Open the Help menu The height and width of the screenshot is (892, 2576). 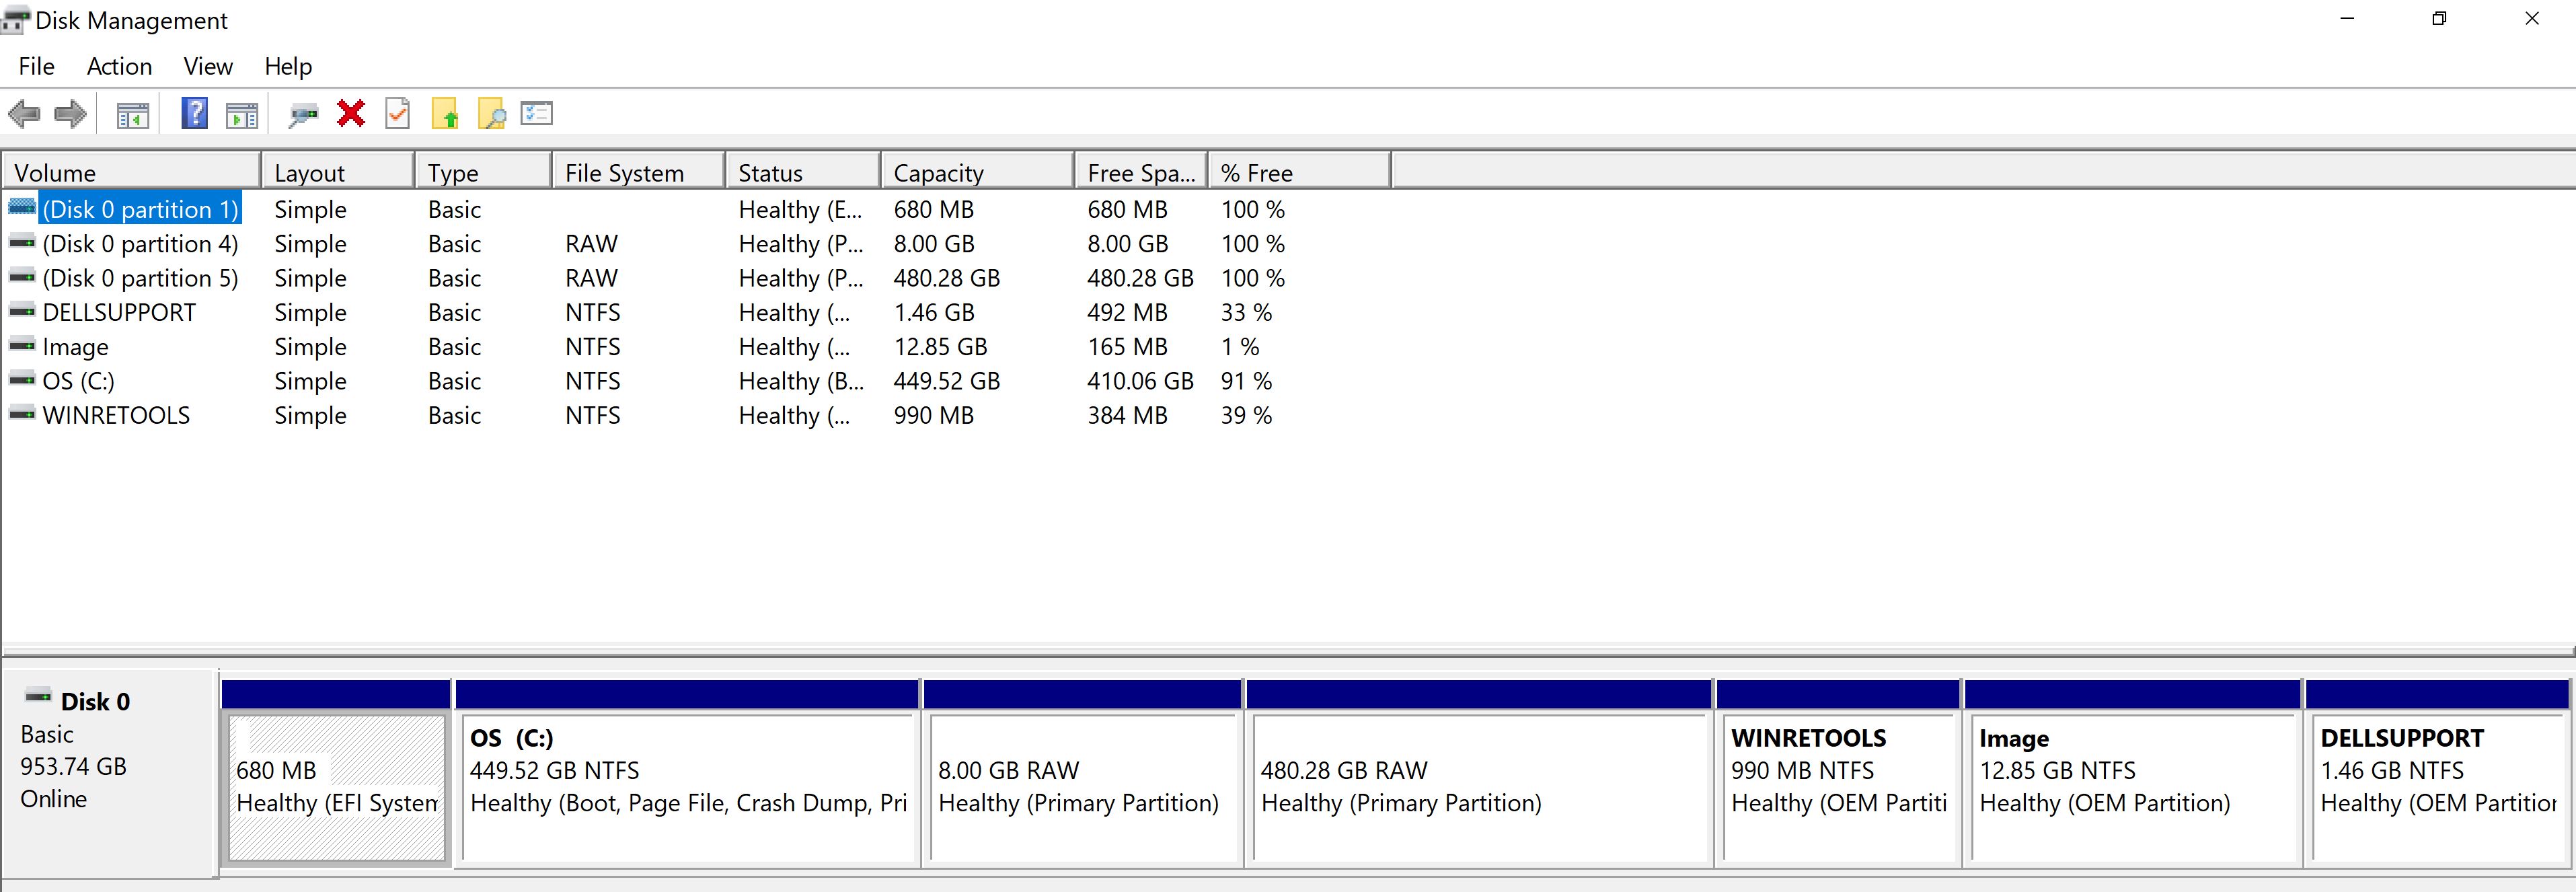(x=288, y=66)
